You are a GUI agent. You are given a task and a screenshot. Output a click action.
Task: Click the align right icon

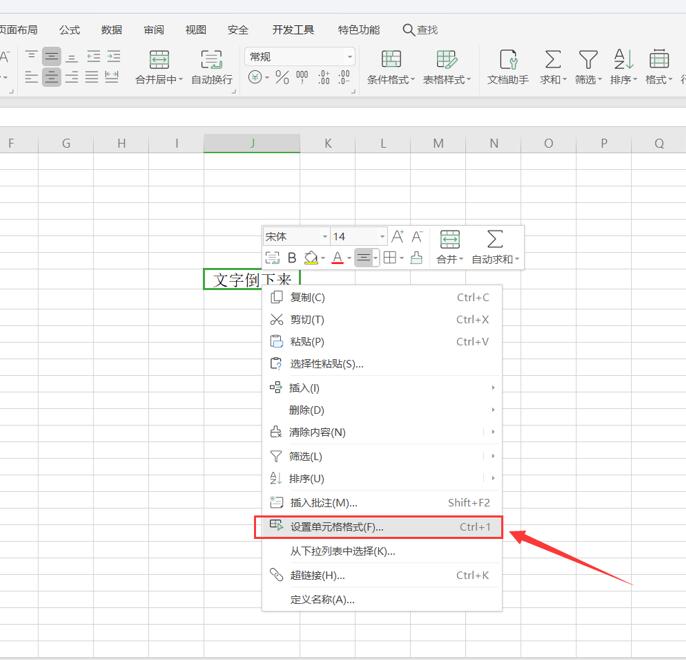pyautogui.click(x=72, y=77)
